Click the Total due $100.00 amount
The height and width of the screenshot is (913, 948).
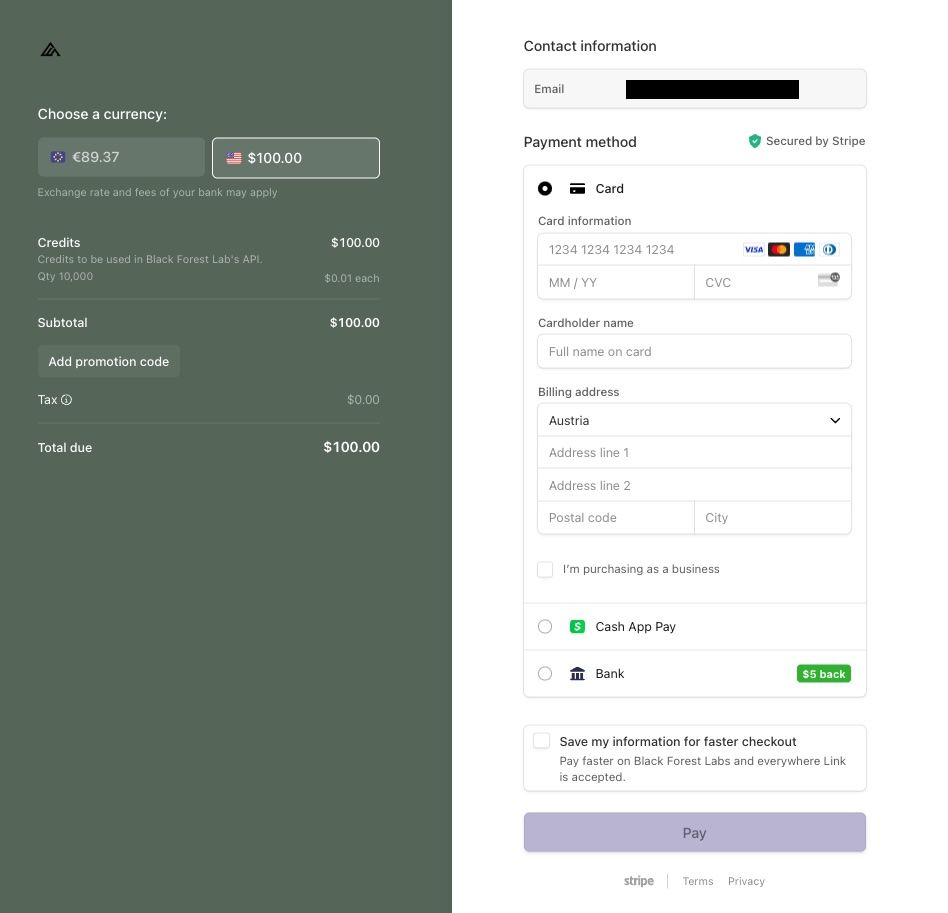(x=351, y=447)
